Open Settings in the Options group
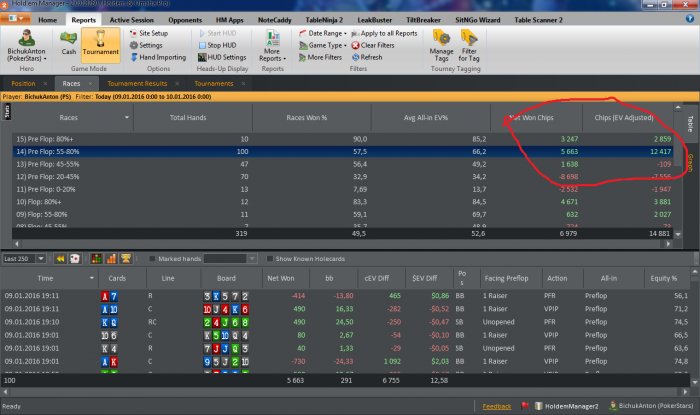The height and width of the screenshot is (415, 700). tap(146, 45)
